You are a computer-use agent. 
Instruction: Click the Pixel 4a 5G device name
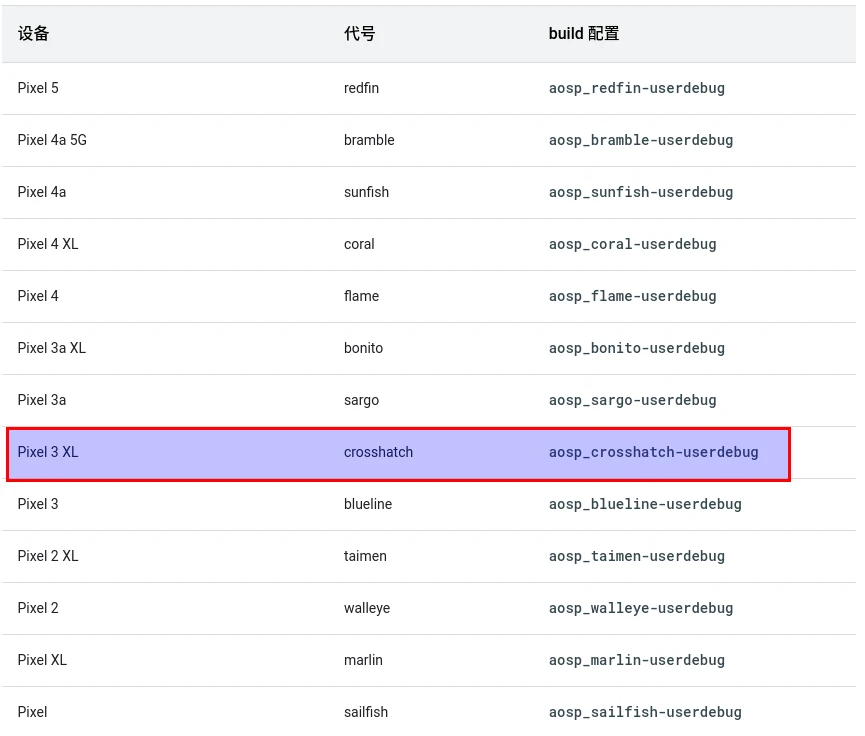point(52,140)
